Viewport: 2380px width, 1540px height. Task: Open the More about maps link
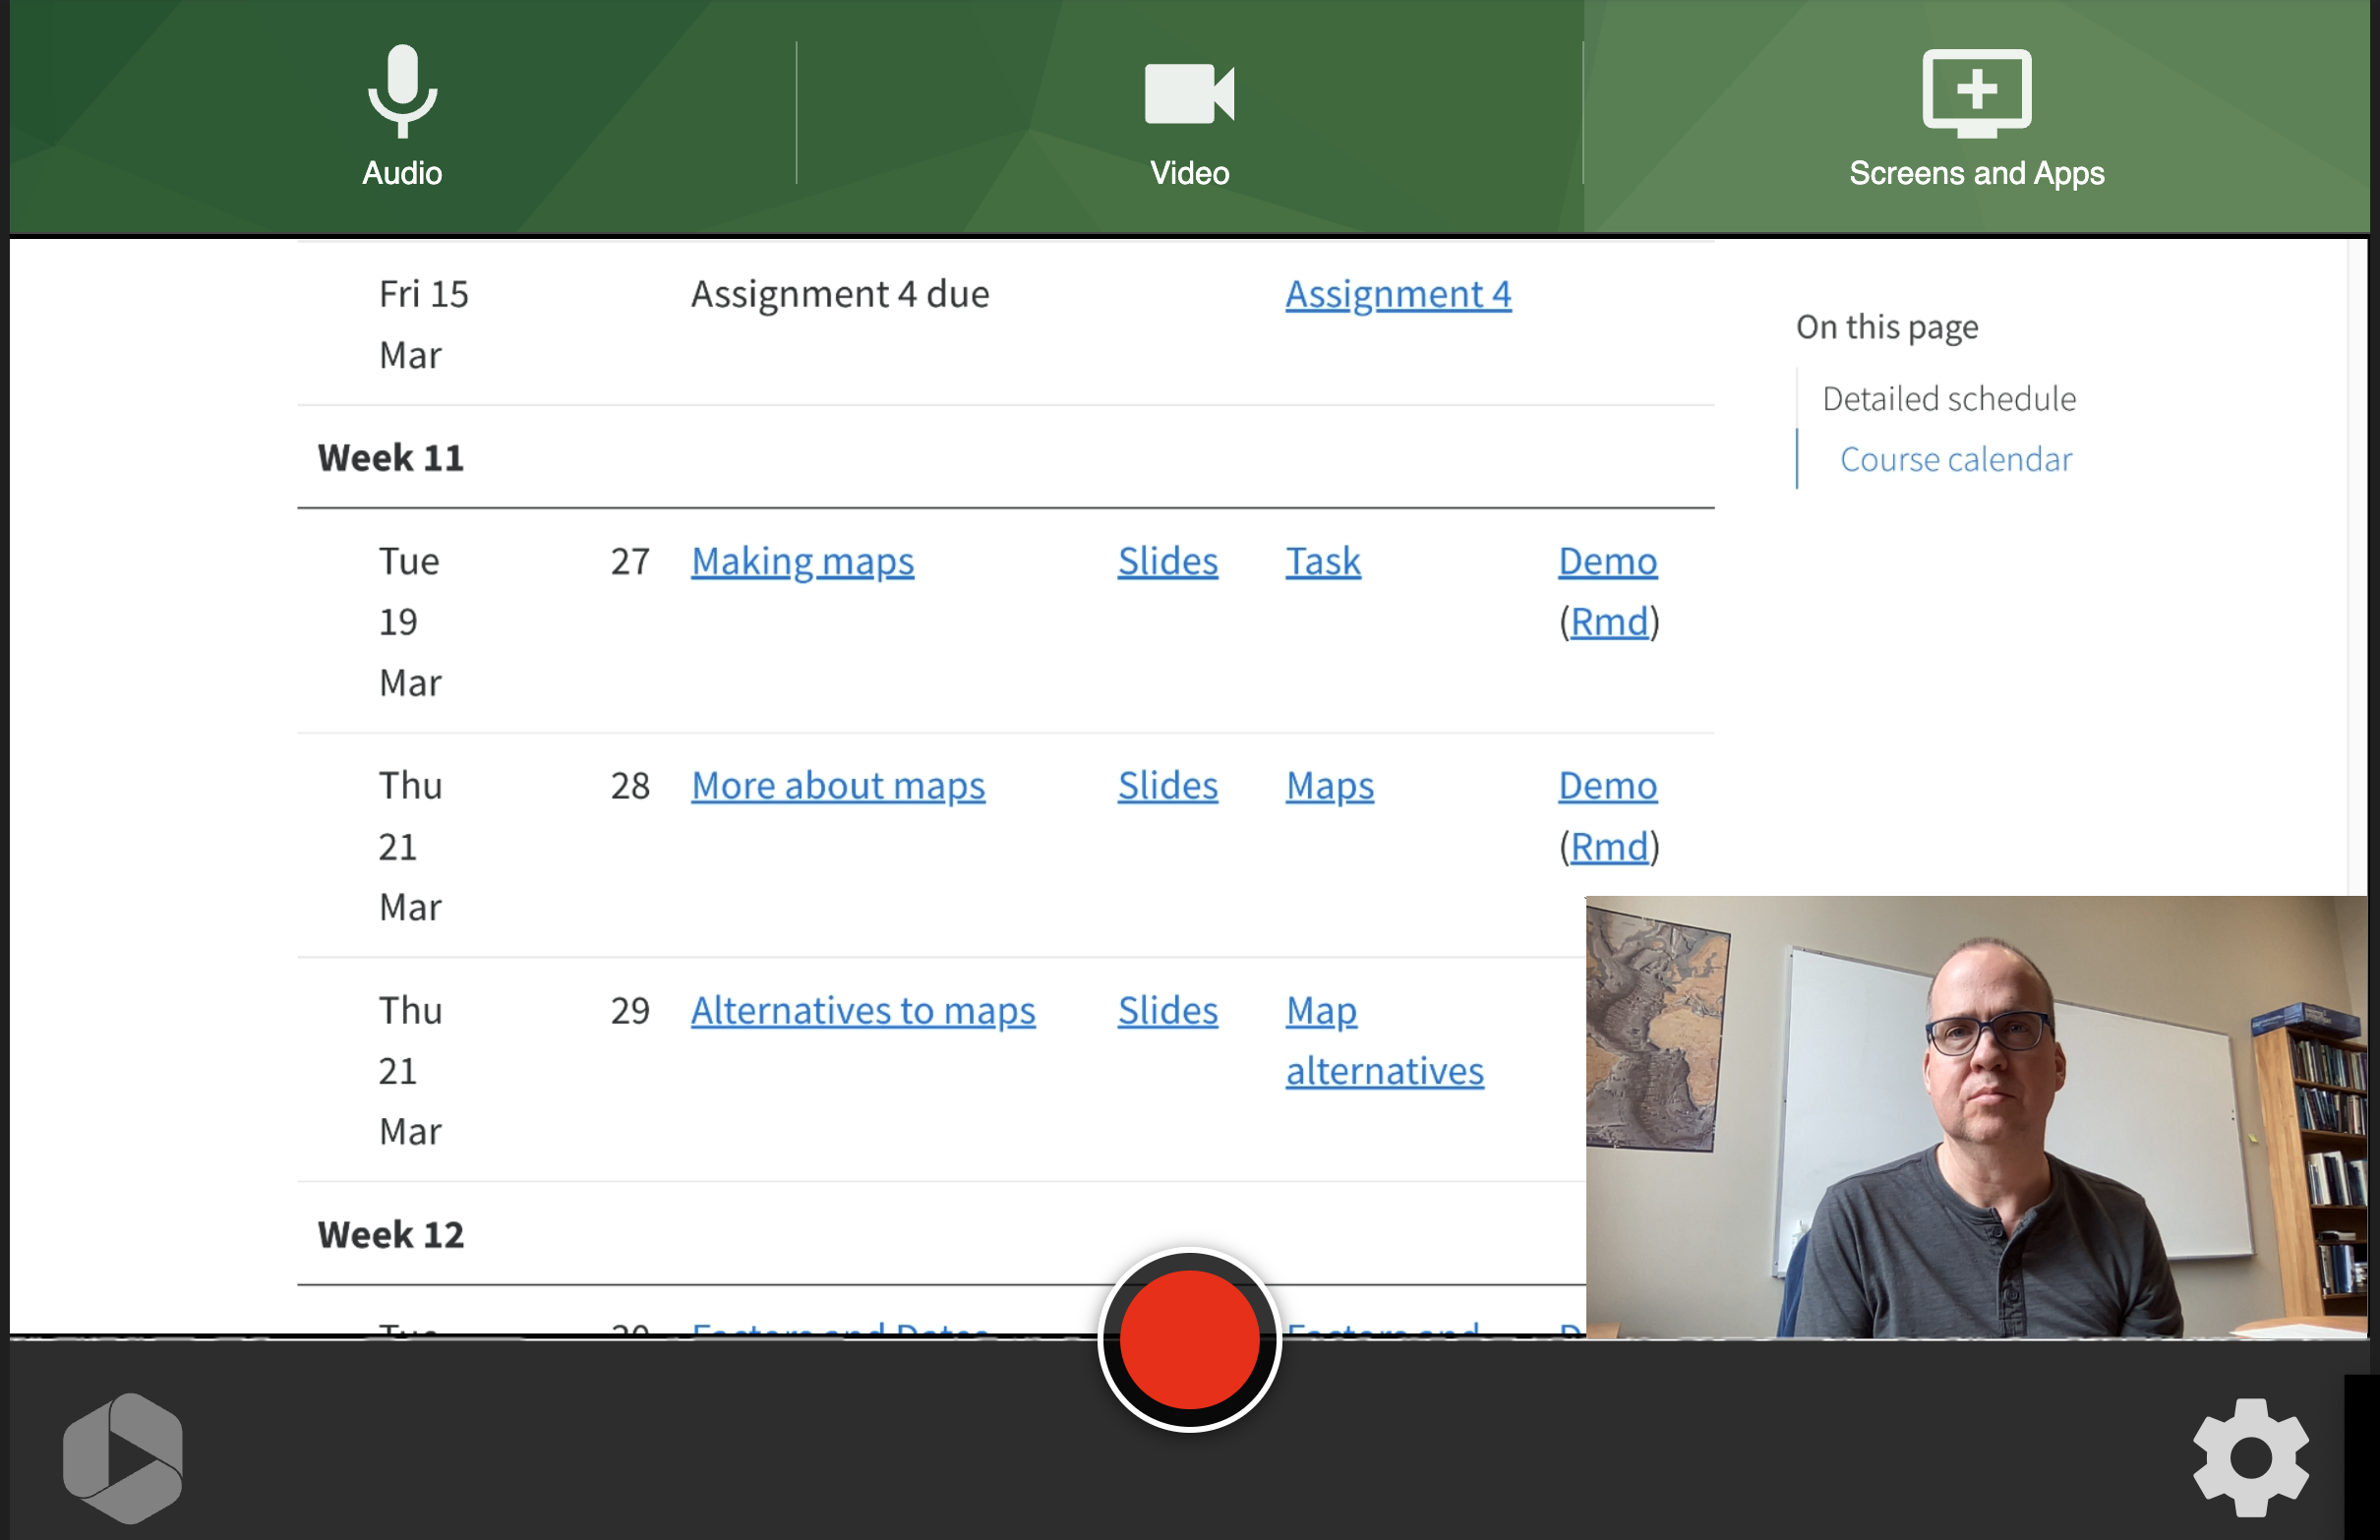838,785
